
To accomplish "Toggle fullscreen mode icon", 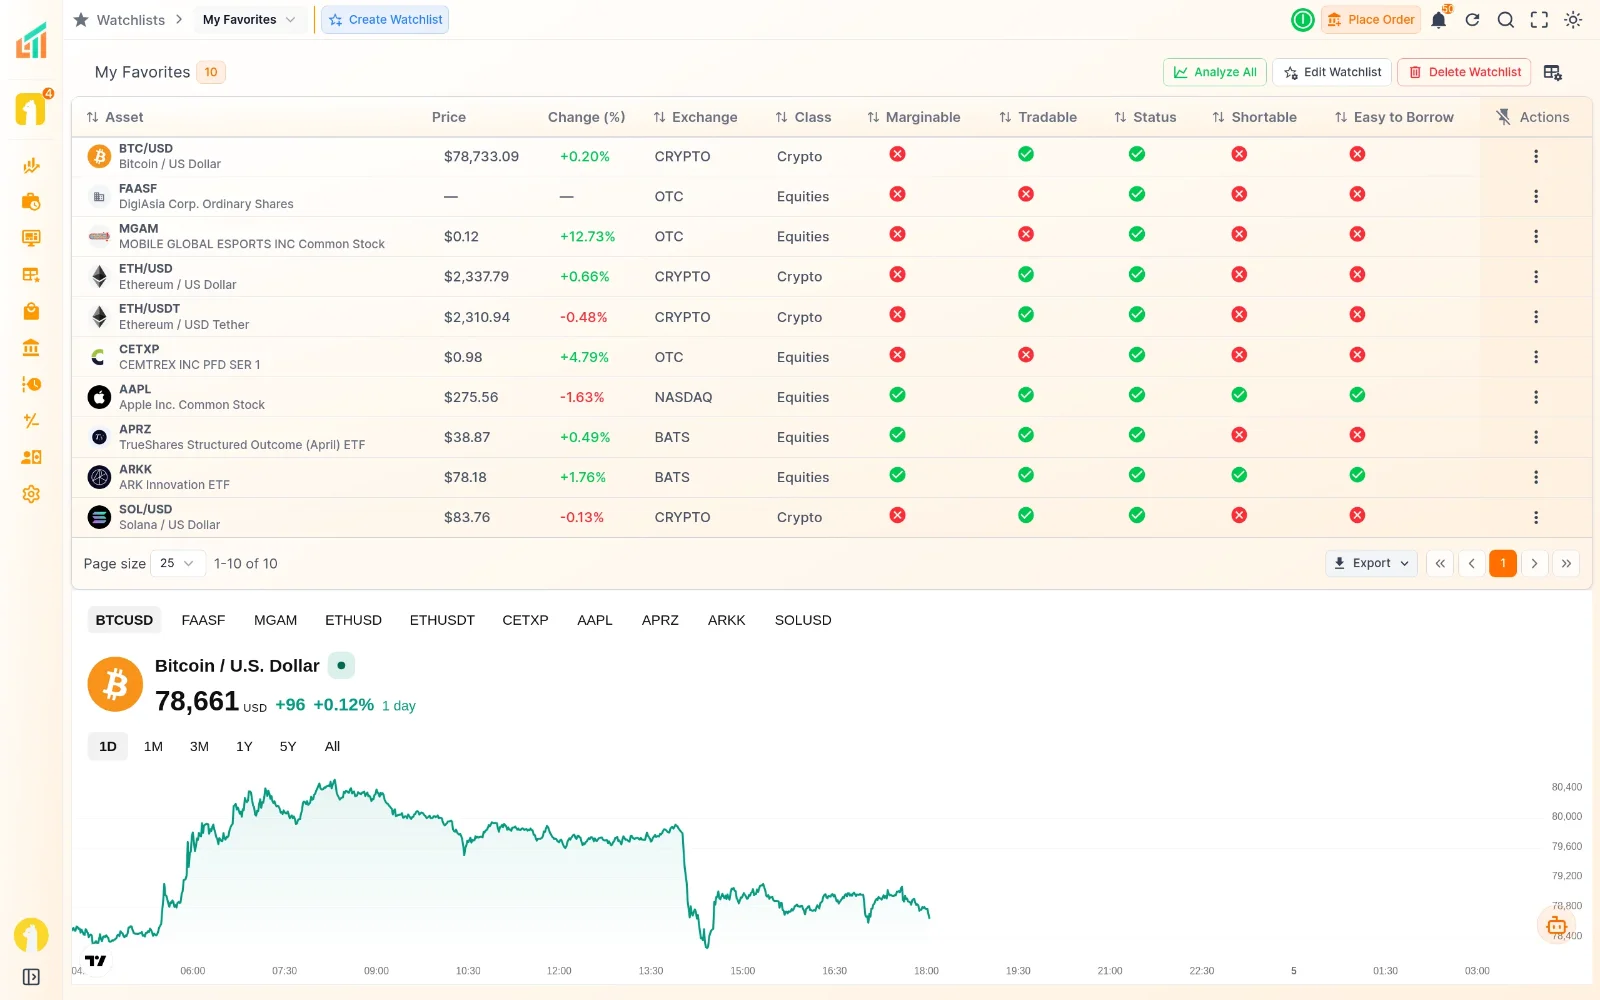I will point(1539,20).
